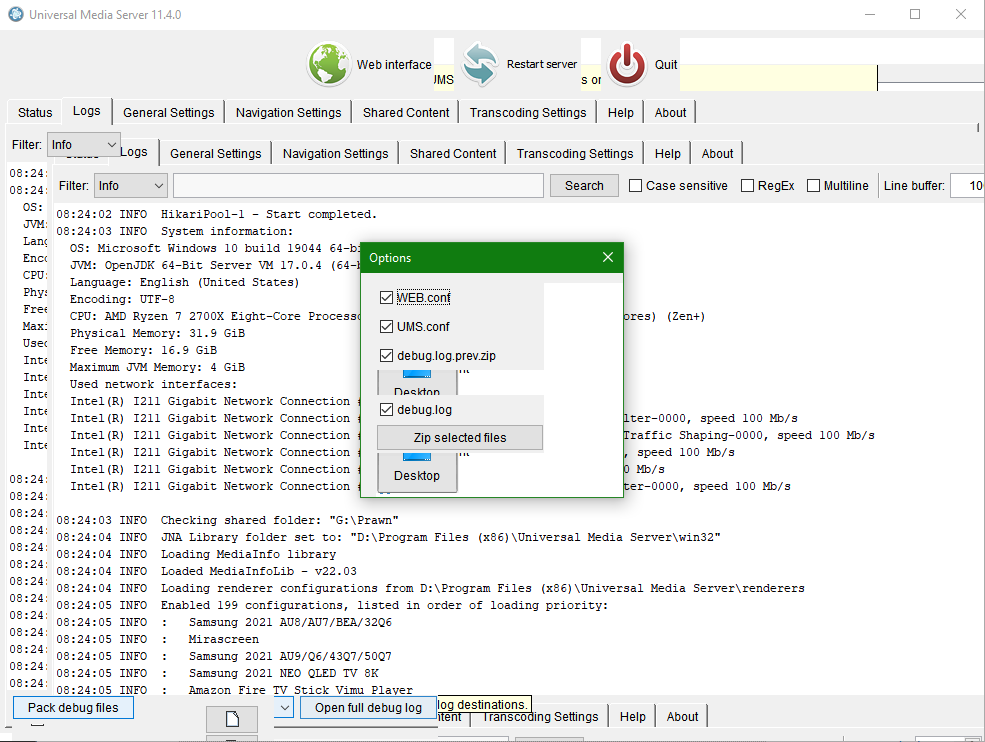The image size is (985, 742).
Task: Click log line 'Language: English (United States)'
Action: tap(185, 282)
